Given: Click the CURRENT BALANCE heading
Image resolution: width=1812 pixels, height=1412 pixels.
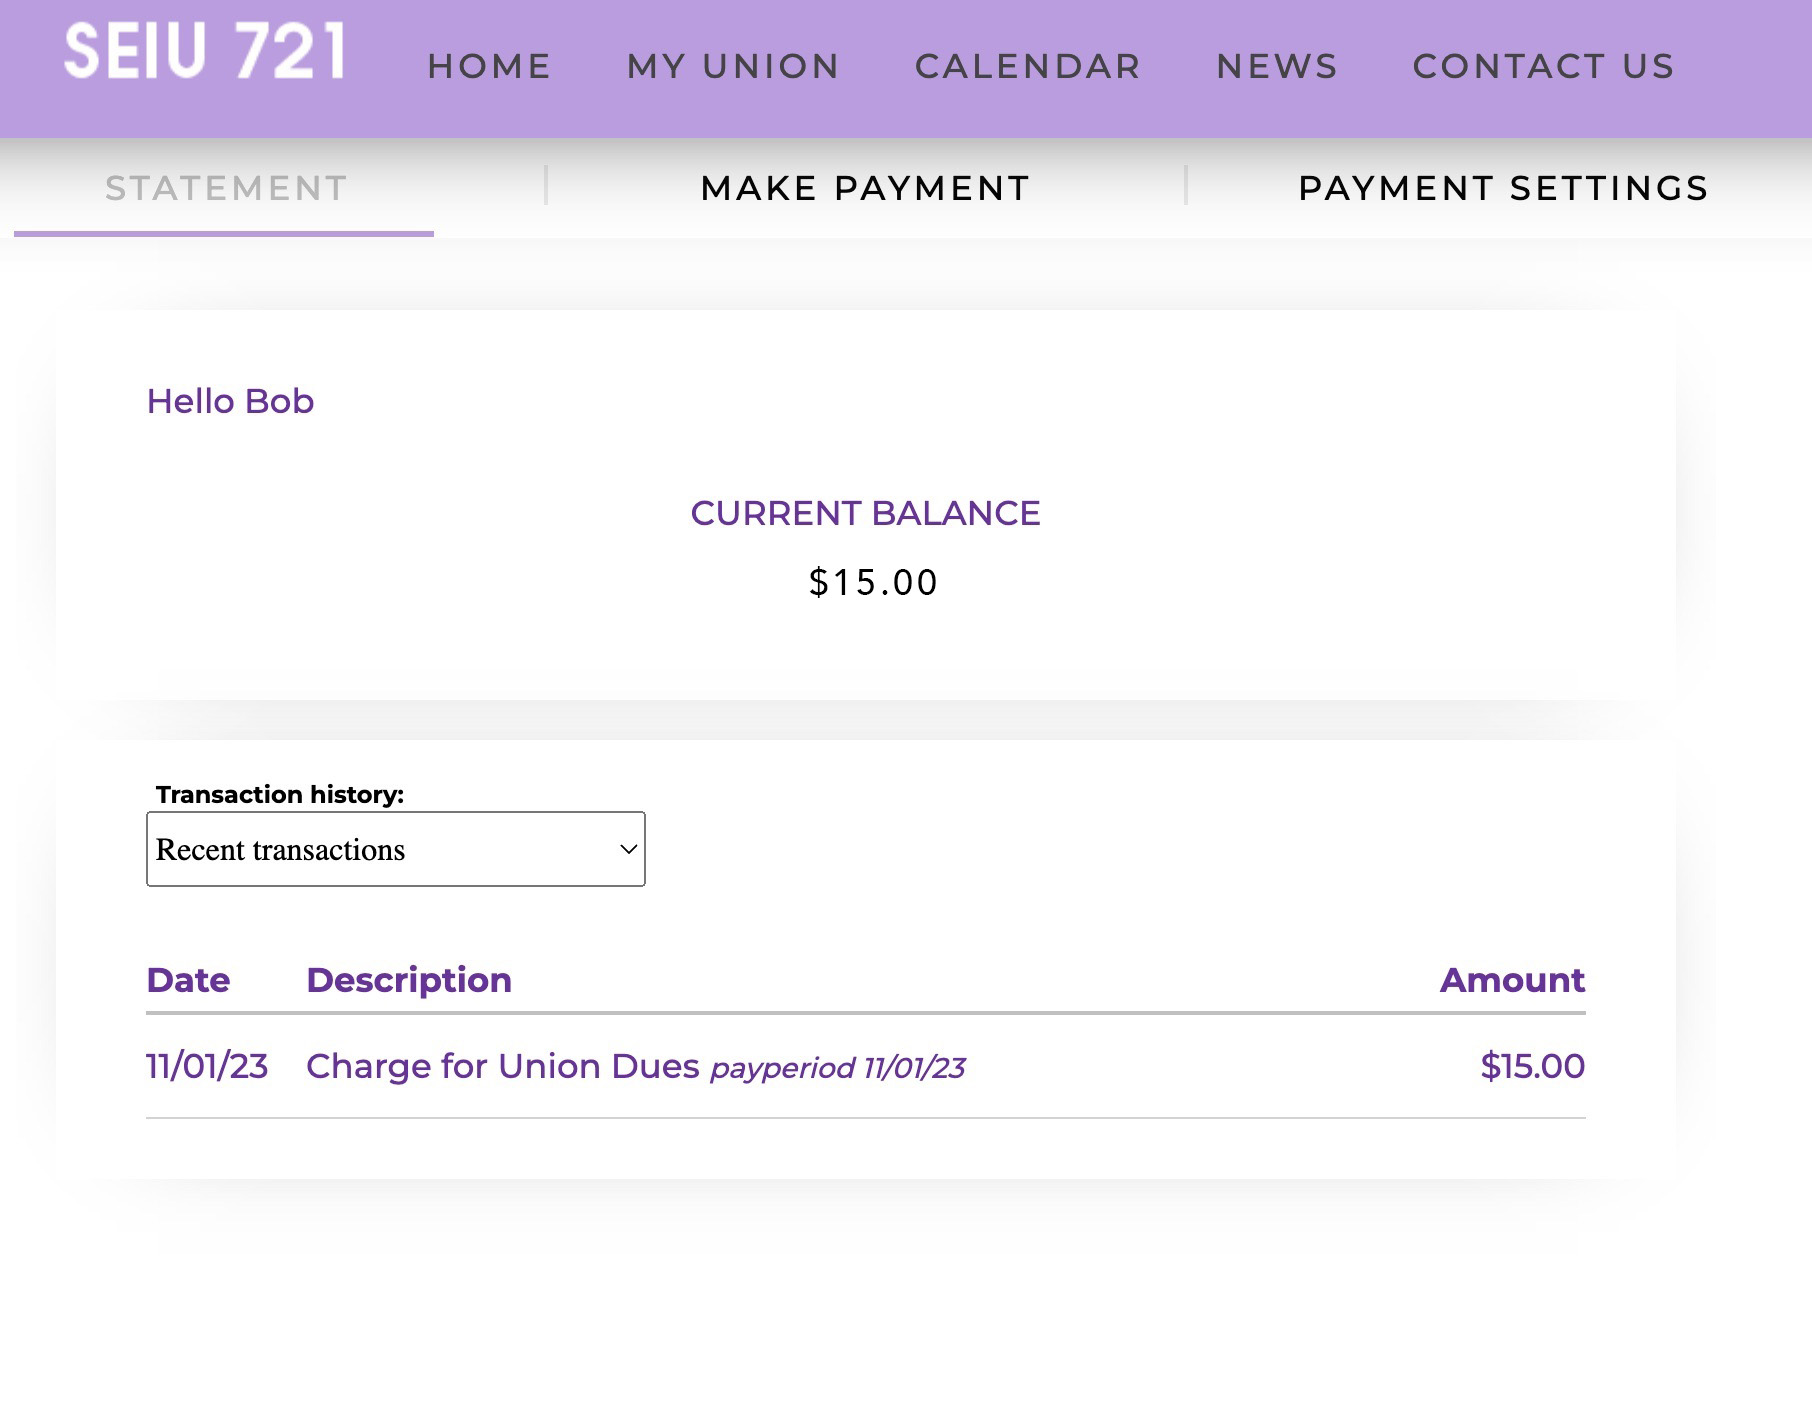Looking at the screenshot, I should point(865,513).
